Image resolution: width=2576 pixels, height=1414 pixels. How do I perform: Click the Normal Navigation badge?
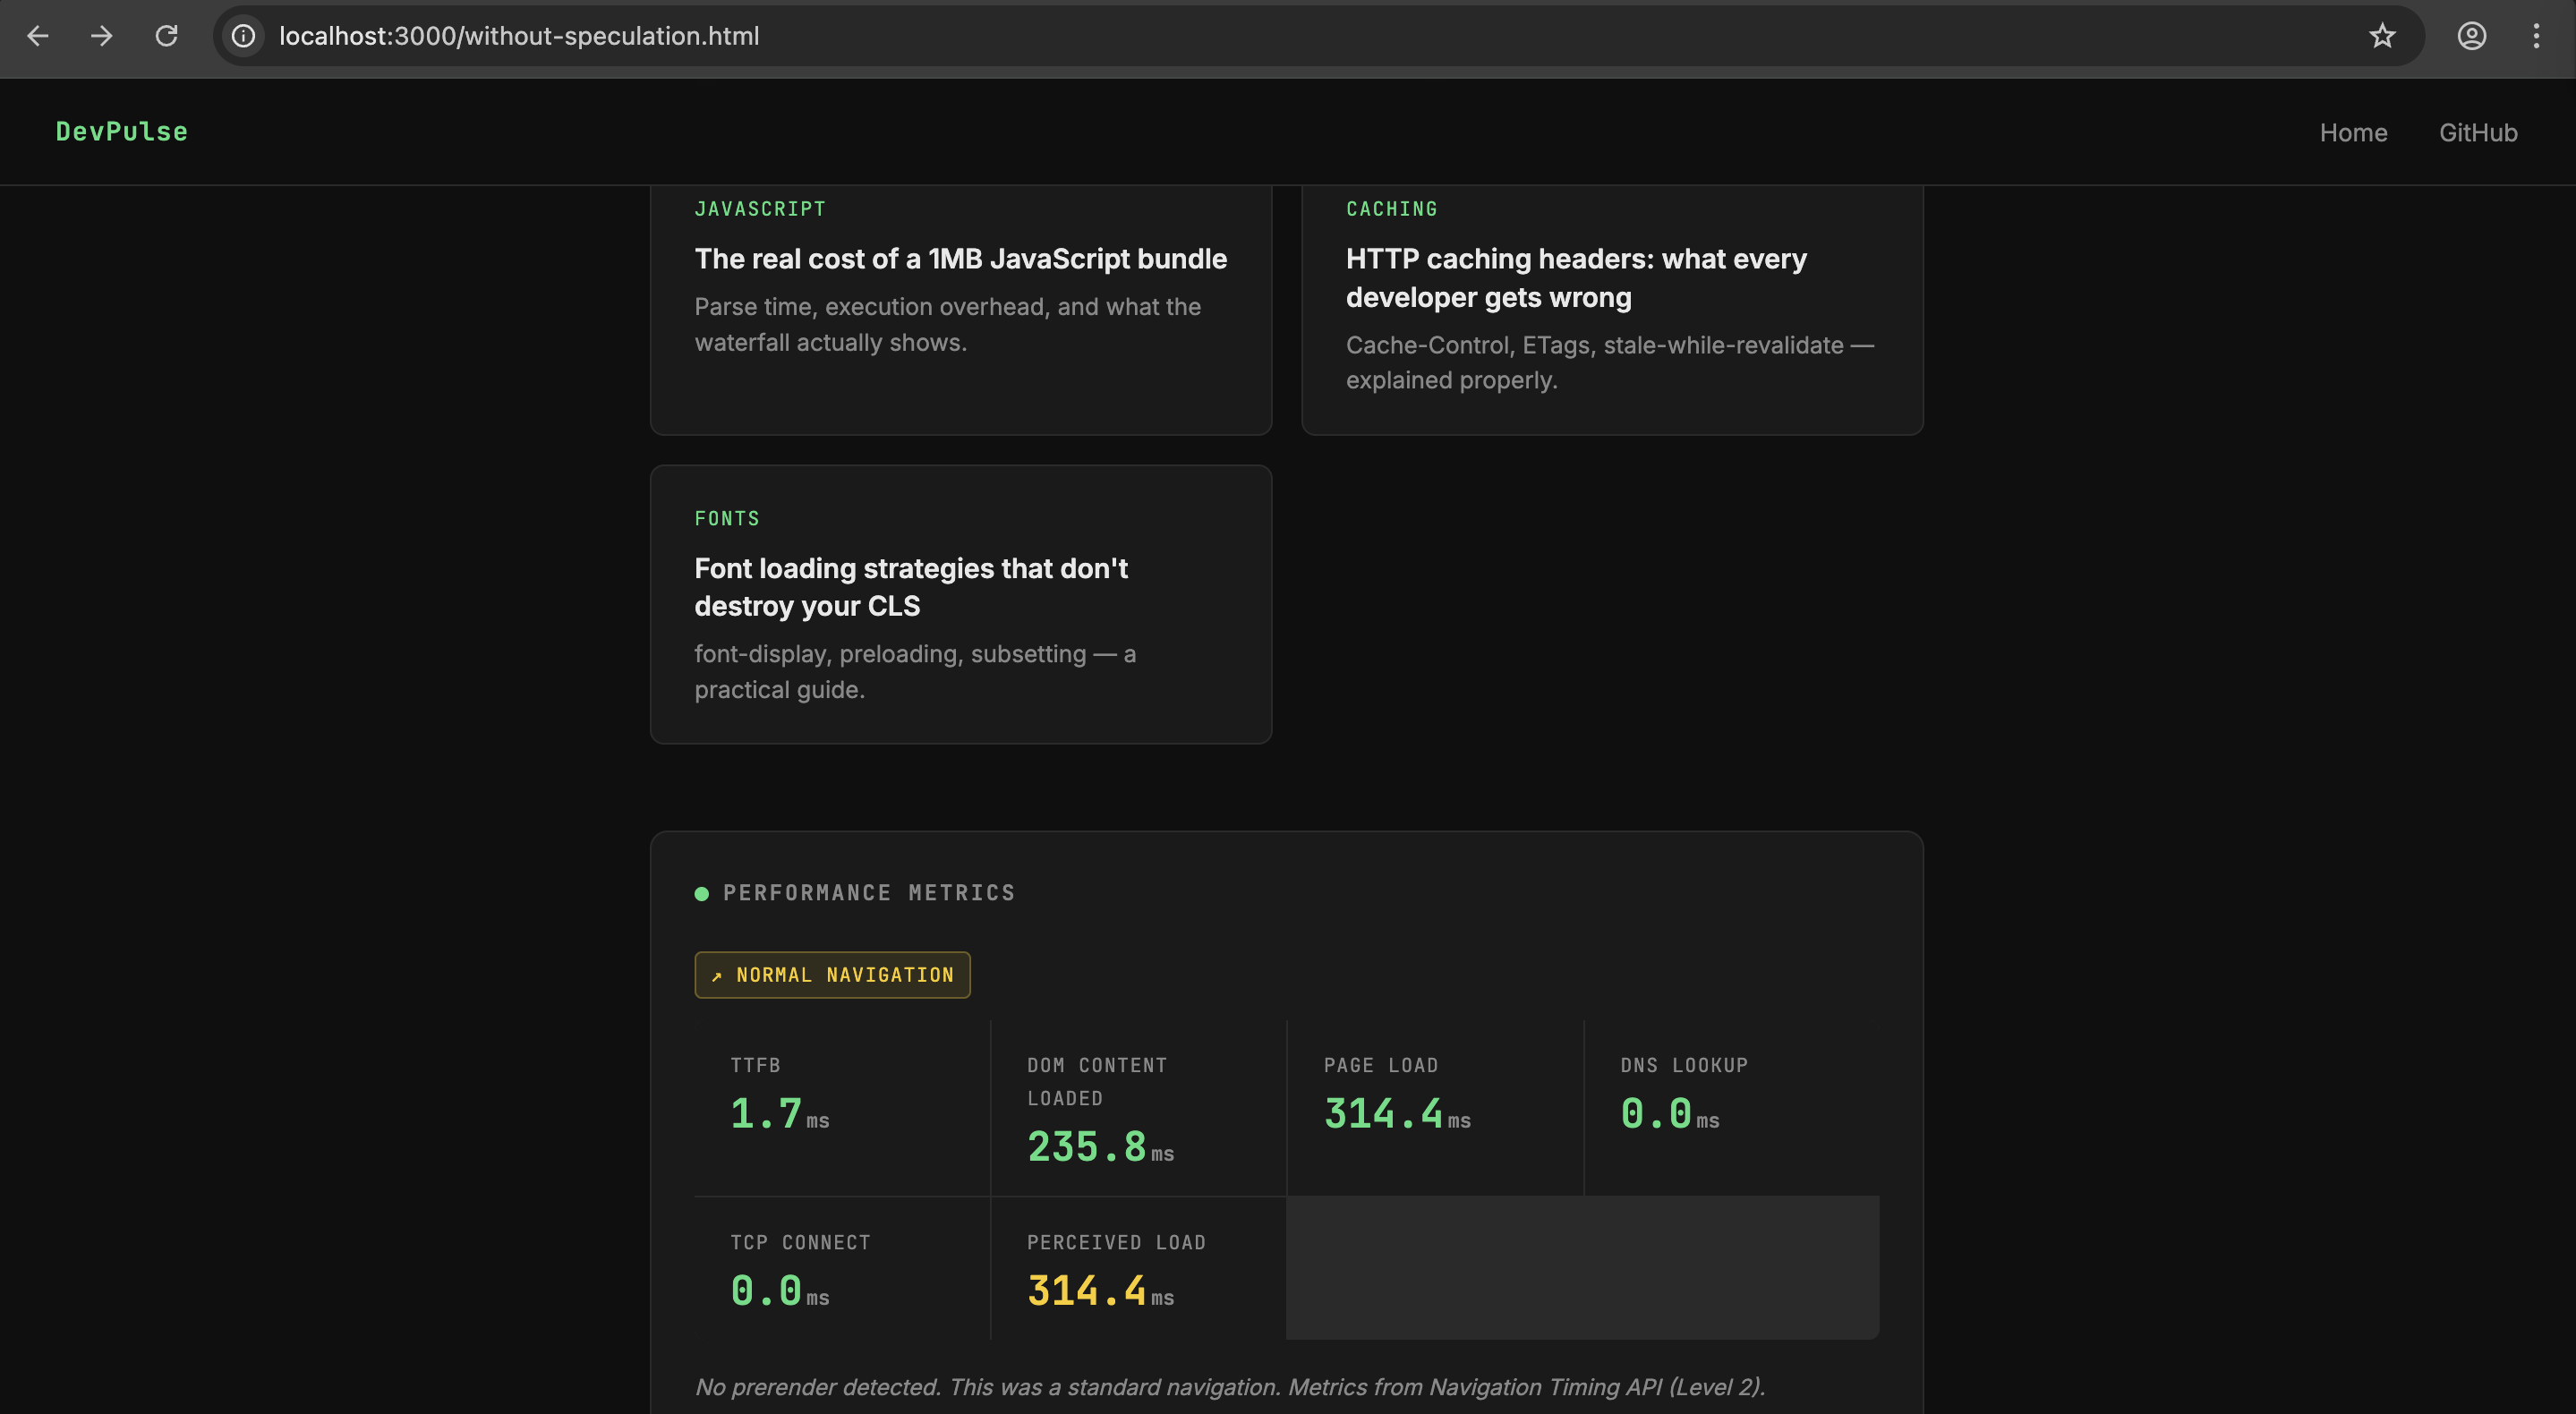[832, 975]
